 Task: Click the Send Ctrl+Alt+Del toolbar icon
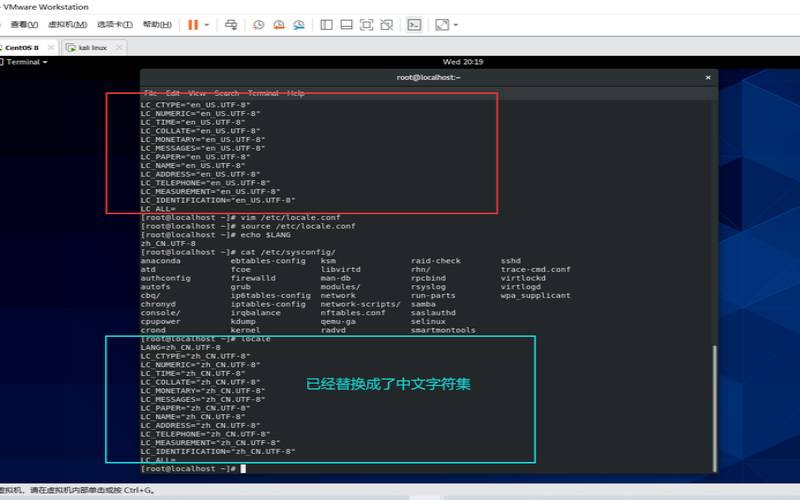[x=231, y=24]
